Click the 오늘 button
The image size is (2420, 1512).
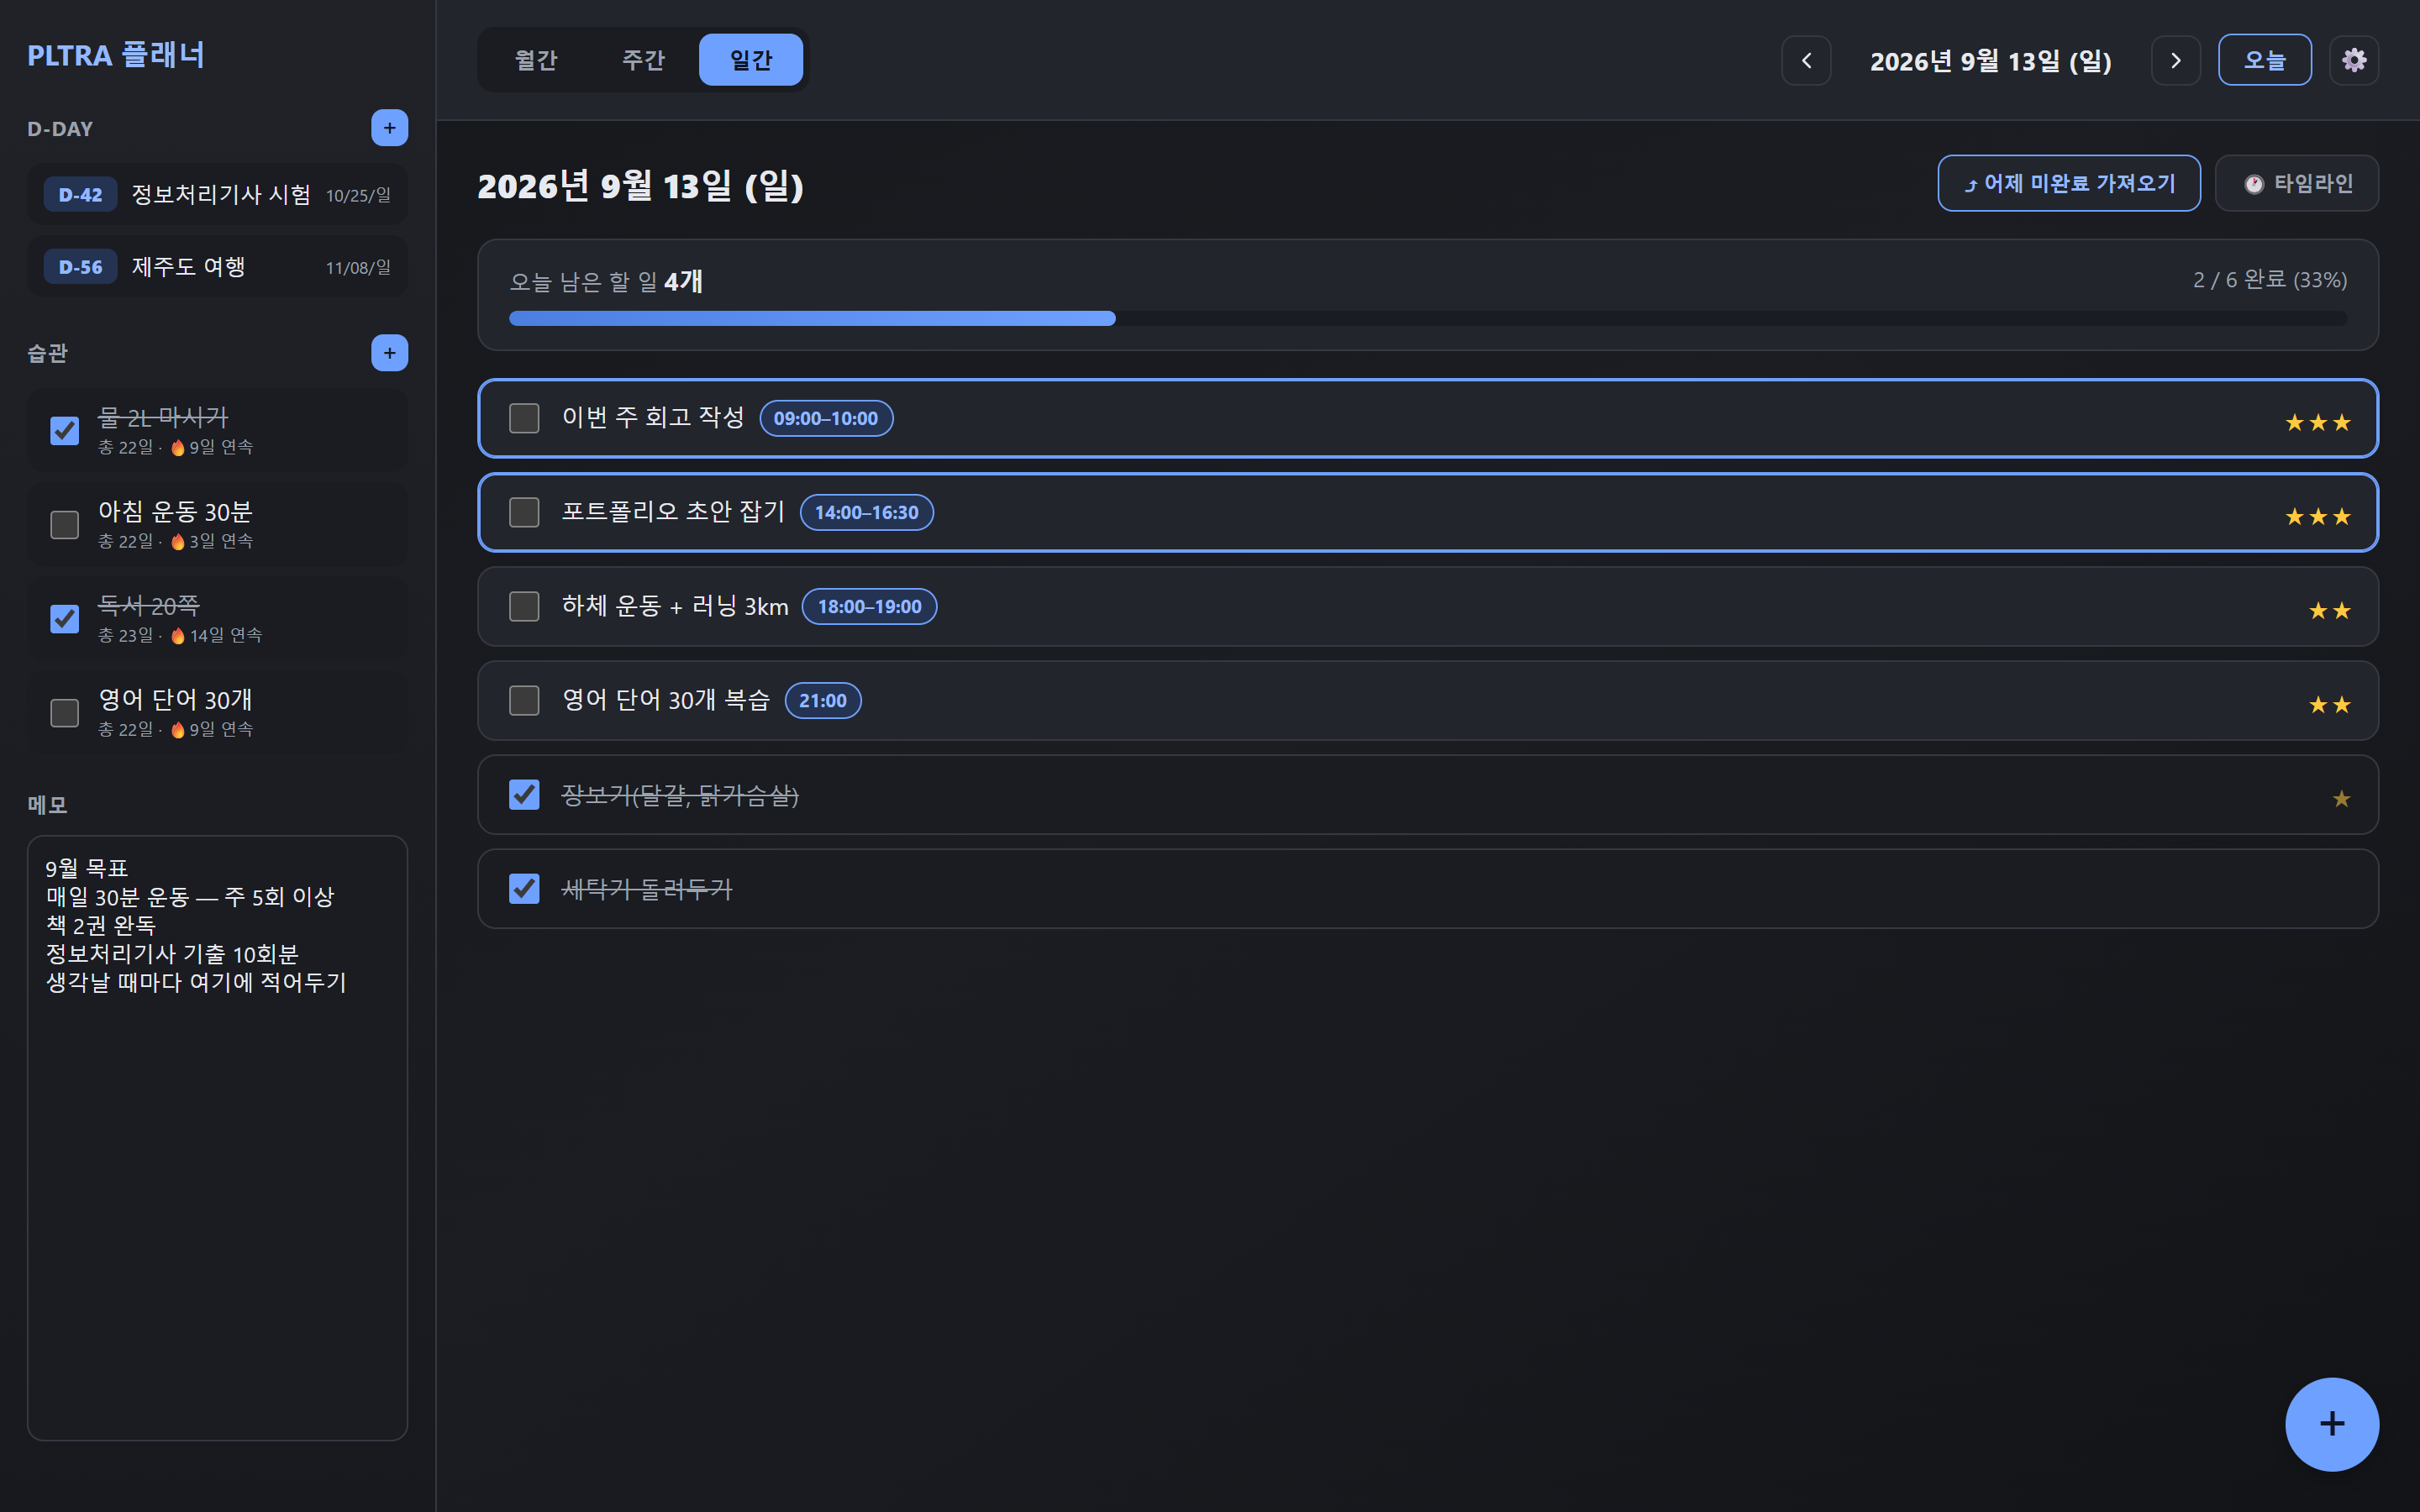pos(2264,60)
